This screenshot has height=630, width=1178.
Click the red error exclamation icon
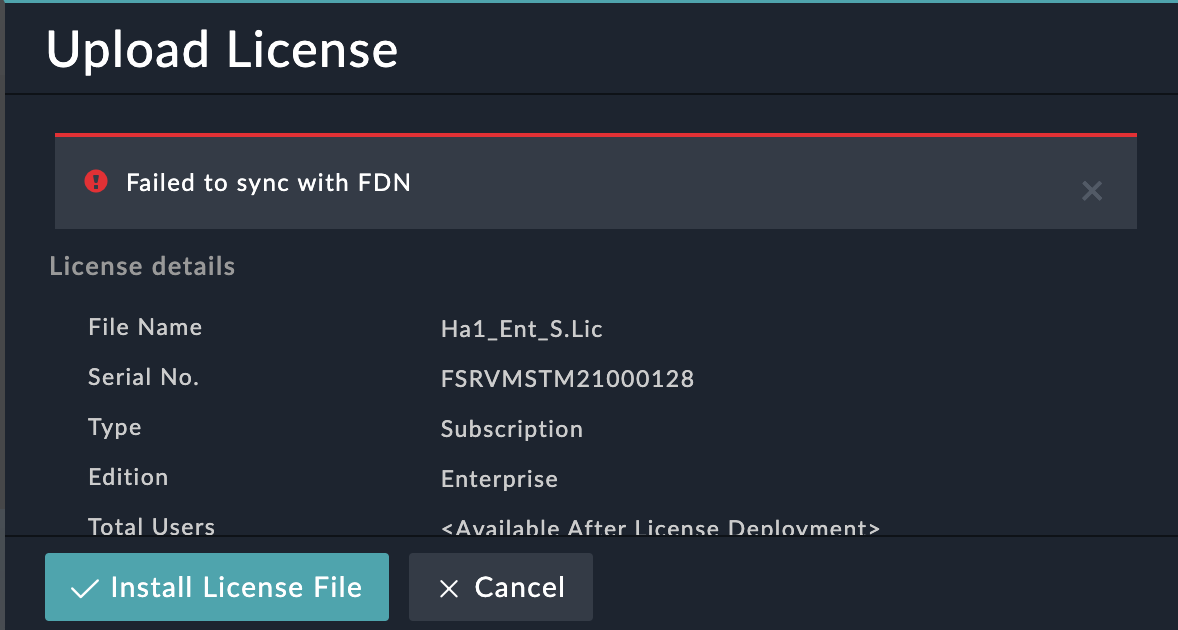click(x=96, y=182)
